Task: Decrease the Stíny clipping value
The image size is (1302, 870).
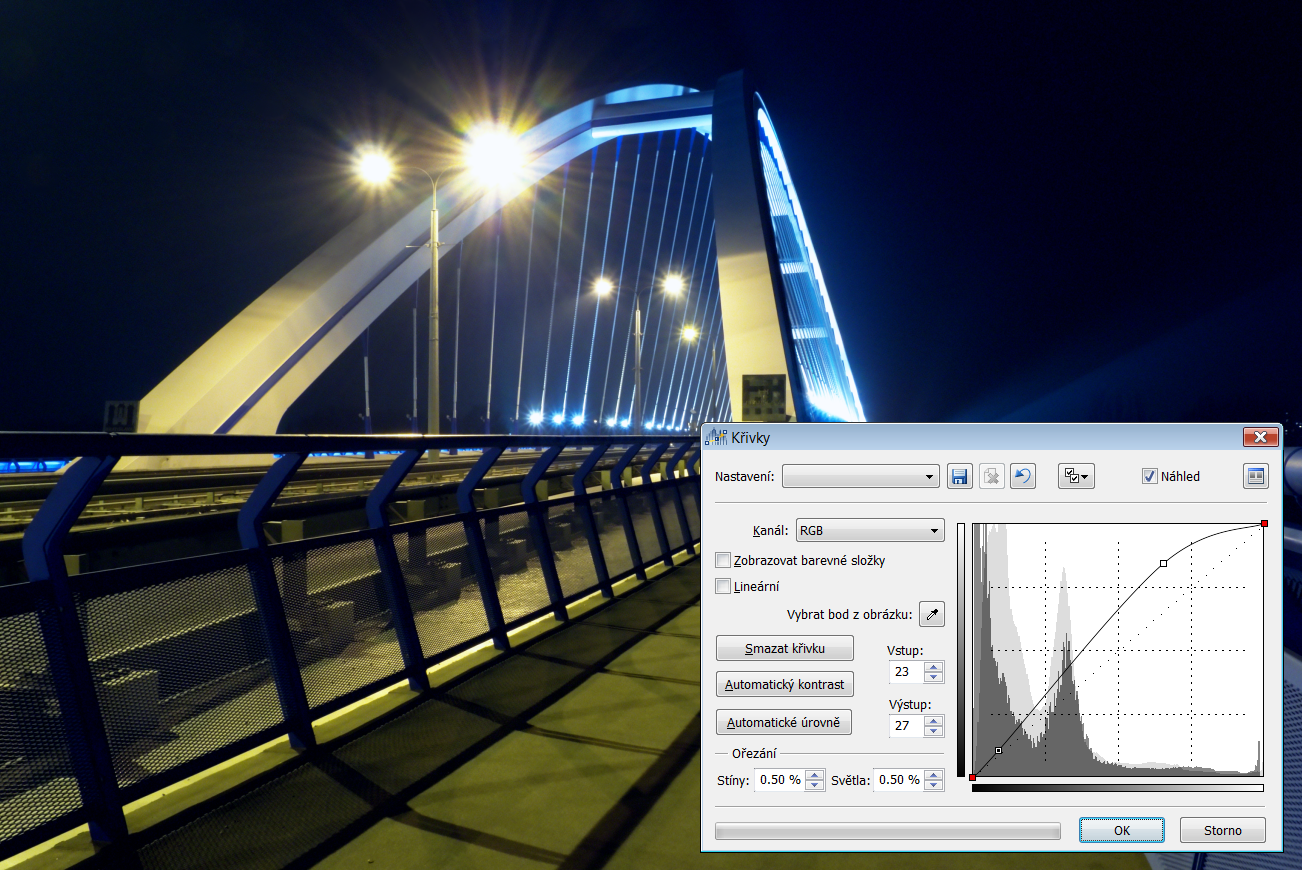Action: pos(816,786)
